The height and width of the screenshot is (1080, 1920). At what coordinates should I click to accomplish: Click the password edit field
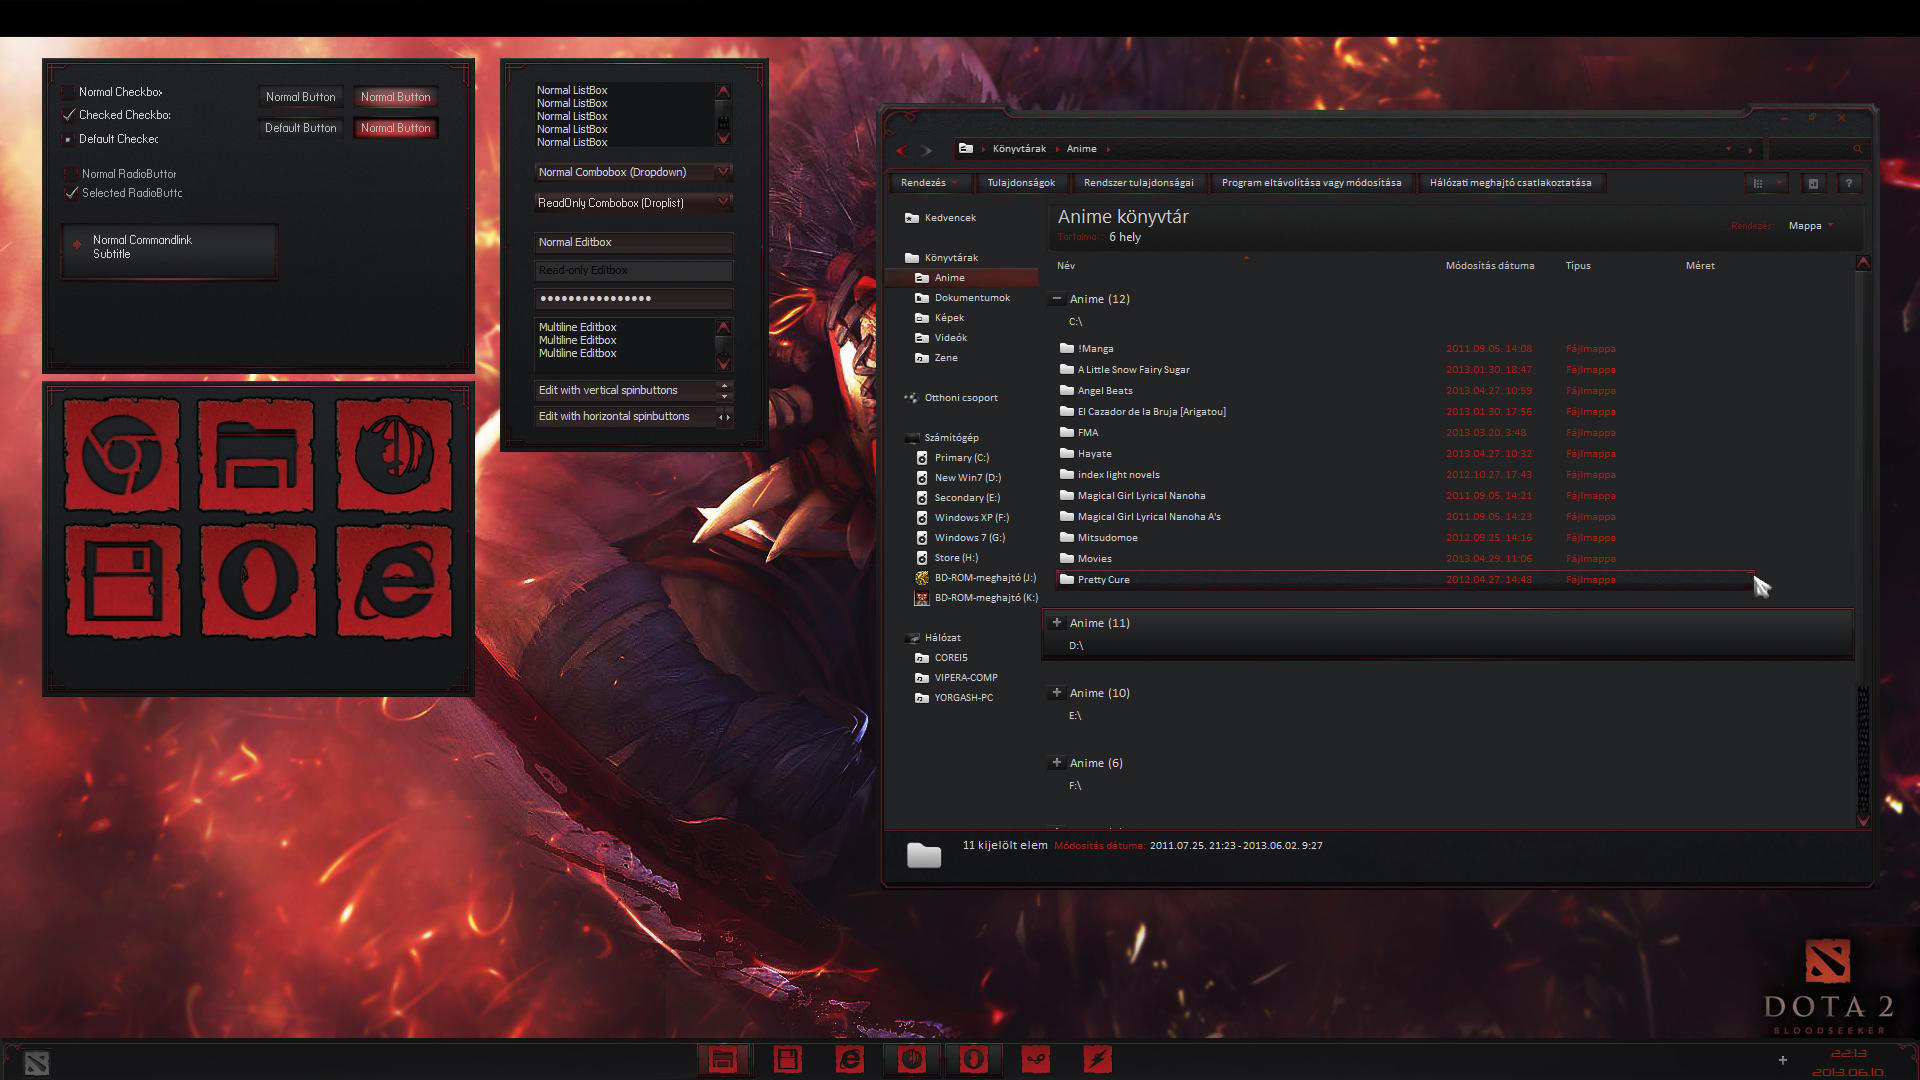tap(633, 299)
